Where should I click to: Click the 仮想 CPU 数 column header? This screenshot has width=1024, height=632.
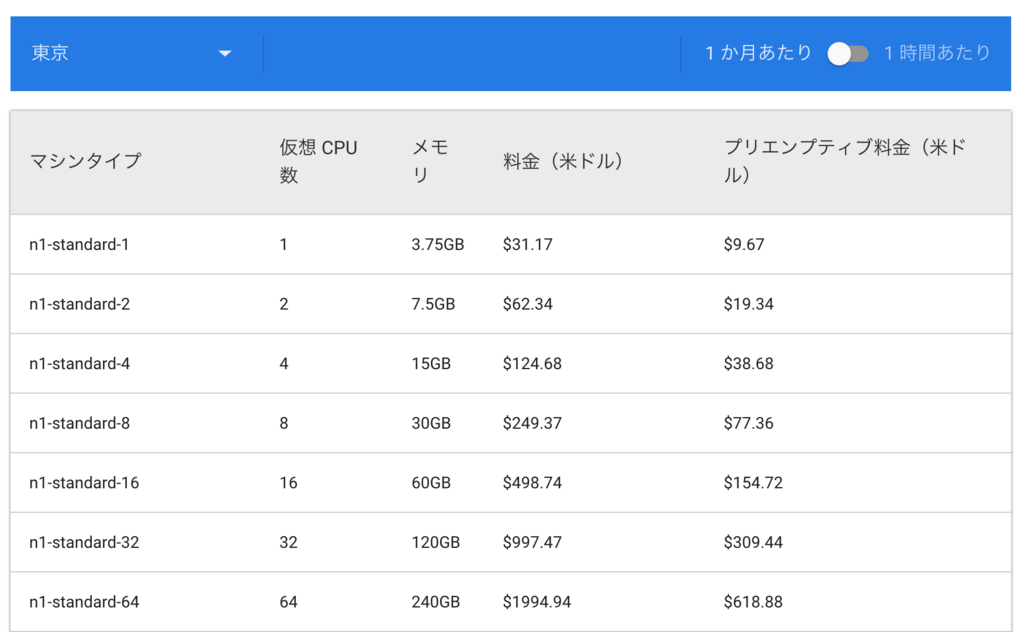tap(318, 161)
